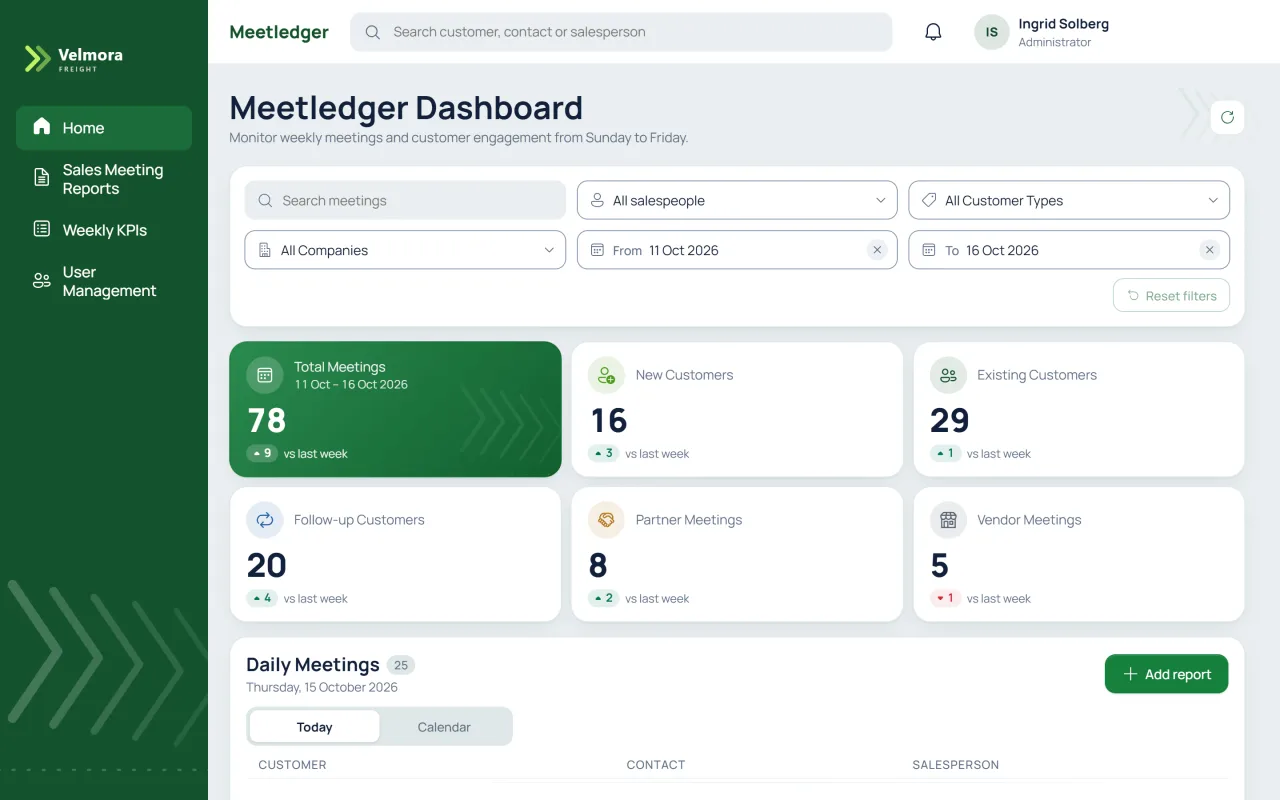Click the Vendor Meetings store icon
The image size is (1280, 800).
[x=948, y=520]
